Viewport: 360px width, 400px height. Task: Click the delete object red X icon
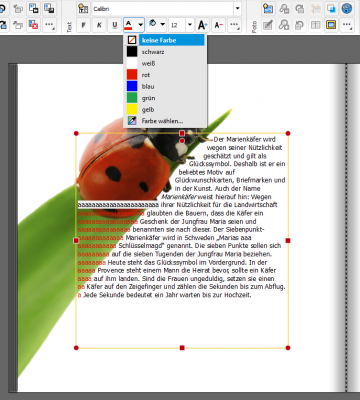33,25
